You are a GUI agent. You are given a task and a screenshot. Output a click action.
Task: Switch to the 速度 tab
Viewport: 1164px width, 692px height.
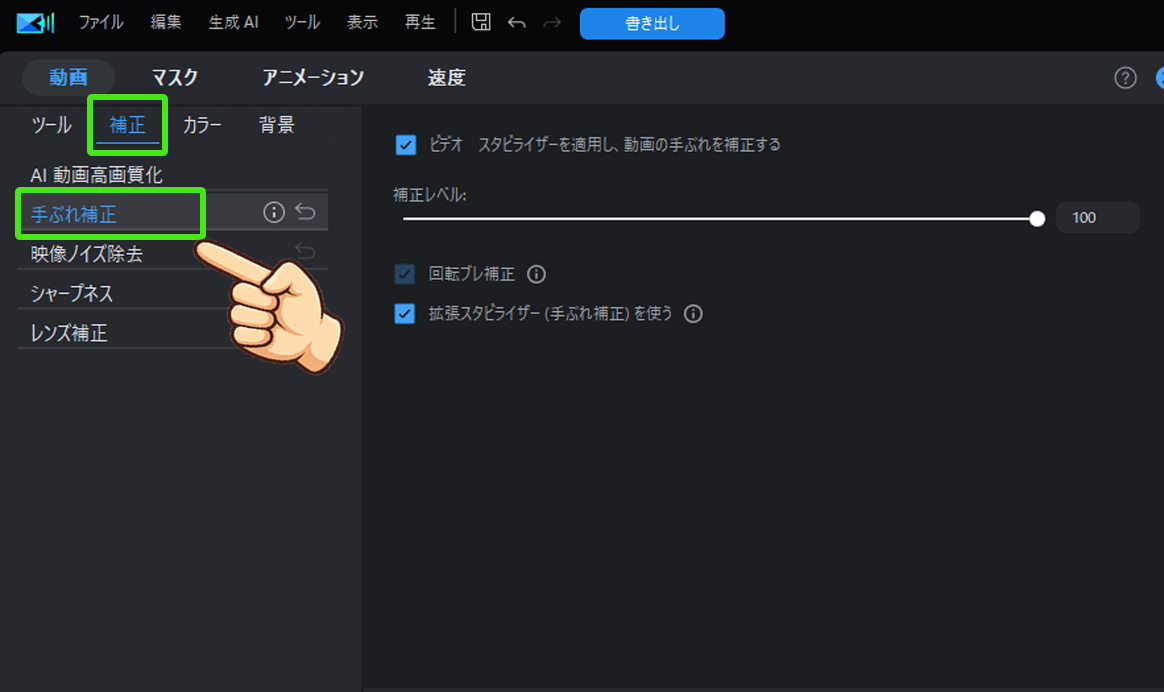pyautogui.click(x=445, y=78)
